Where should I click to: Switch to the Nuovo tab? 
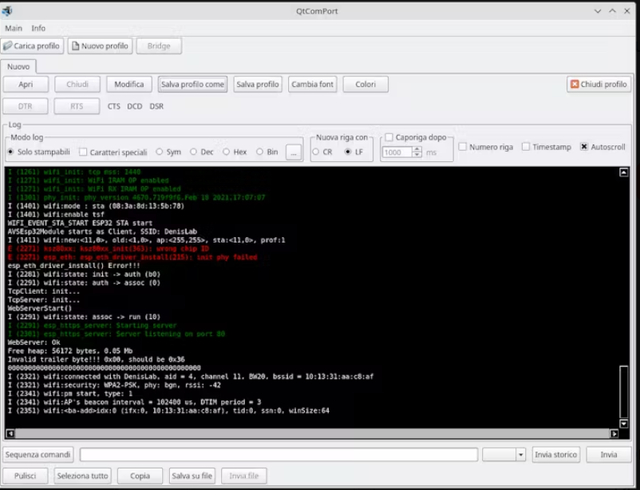(18, 67)
